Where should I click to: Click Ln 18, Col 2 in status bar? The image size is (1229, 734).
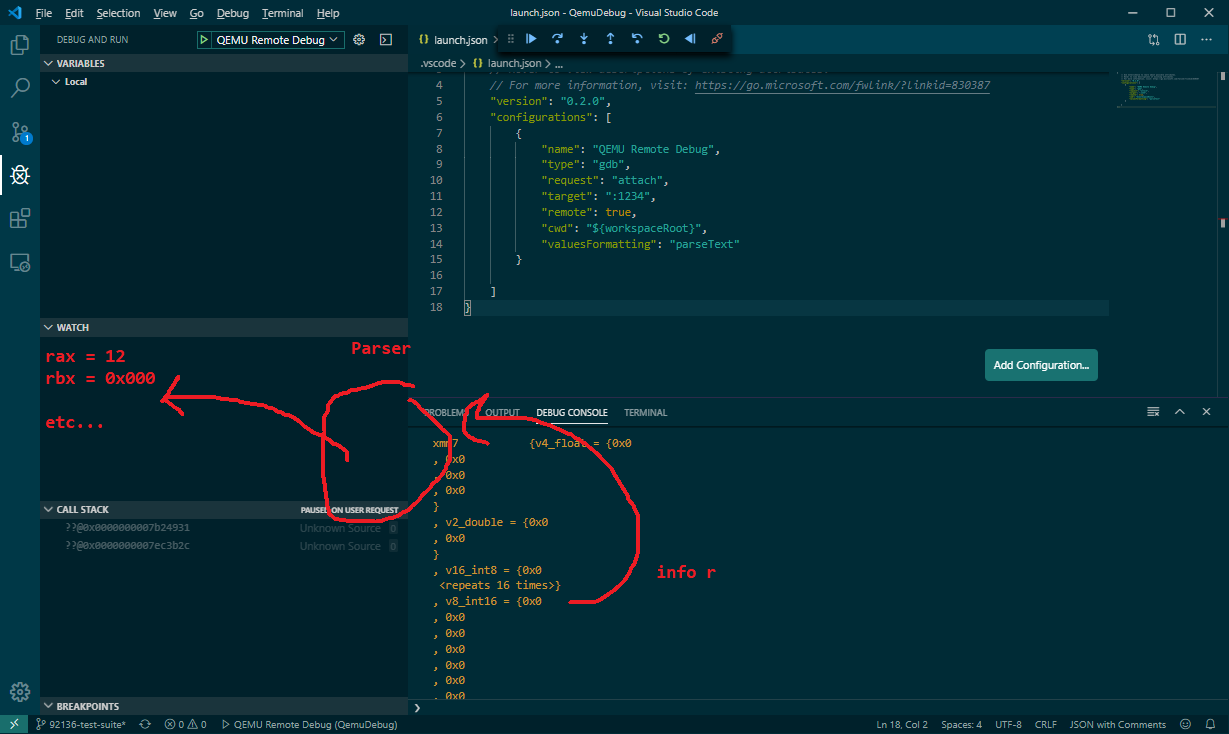[x=902, y=724]
